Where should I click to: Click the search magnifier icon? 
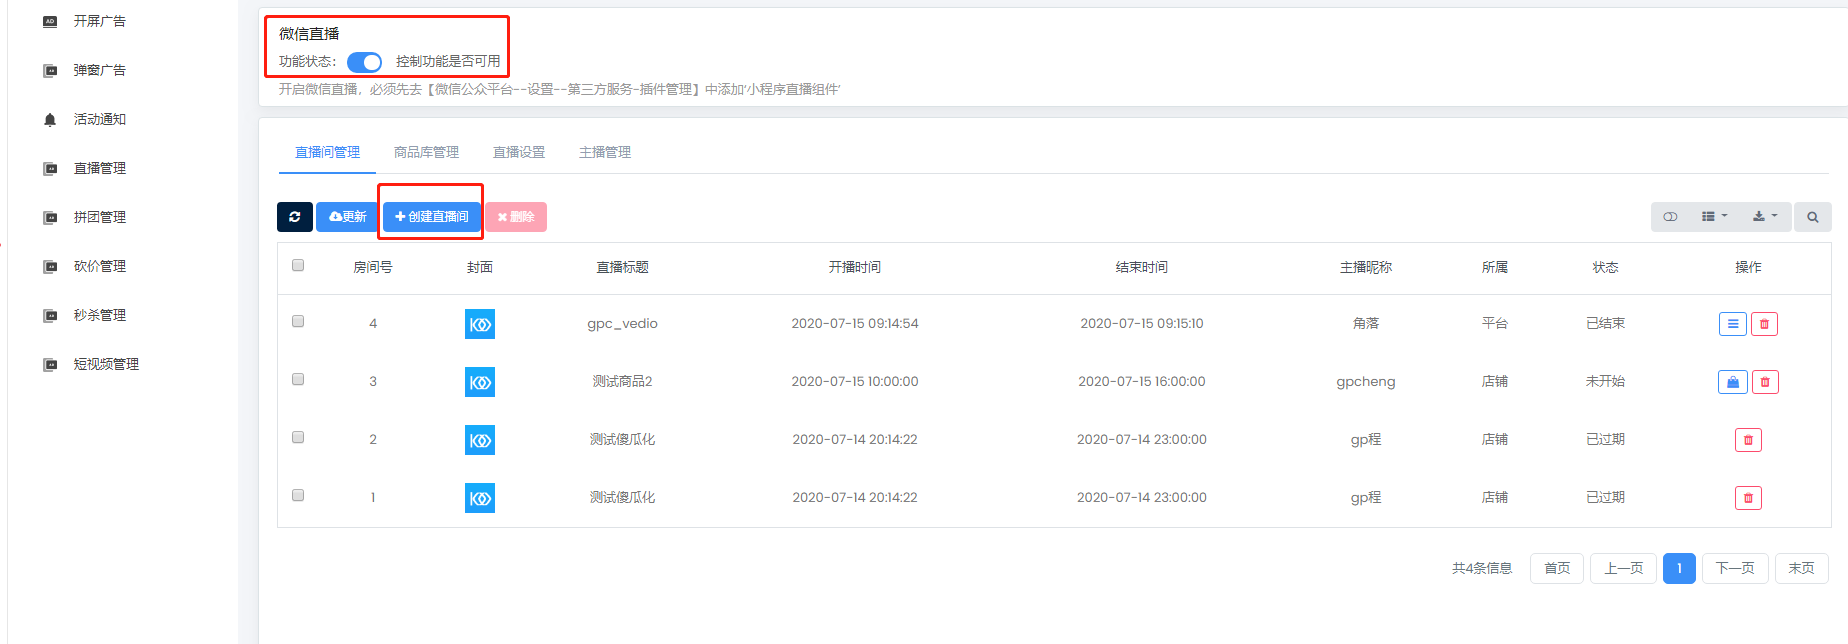[1812, 217]
